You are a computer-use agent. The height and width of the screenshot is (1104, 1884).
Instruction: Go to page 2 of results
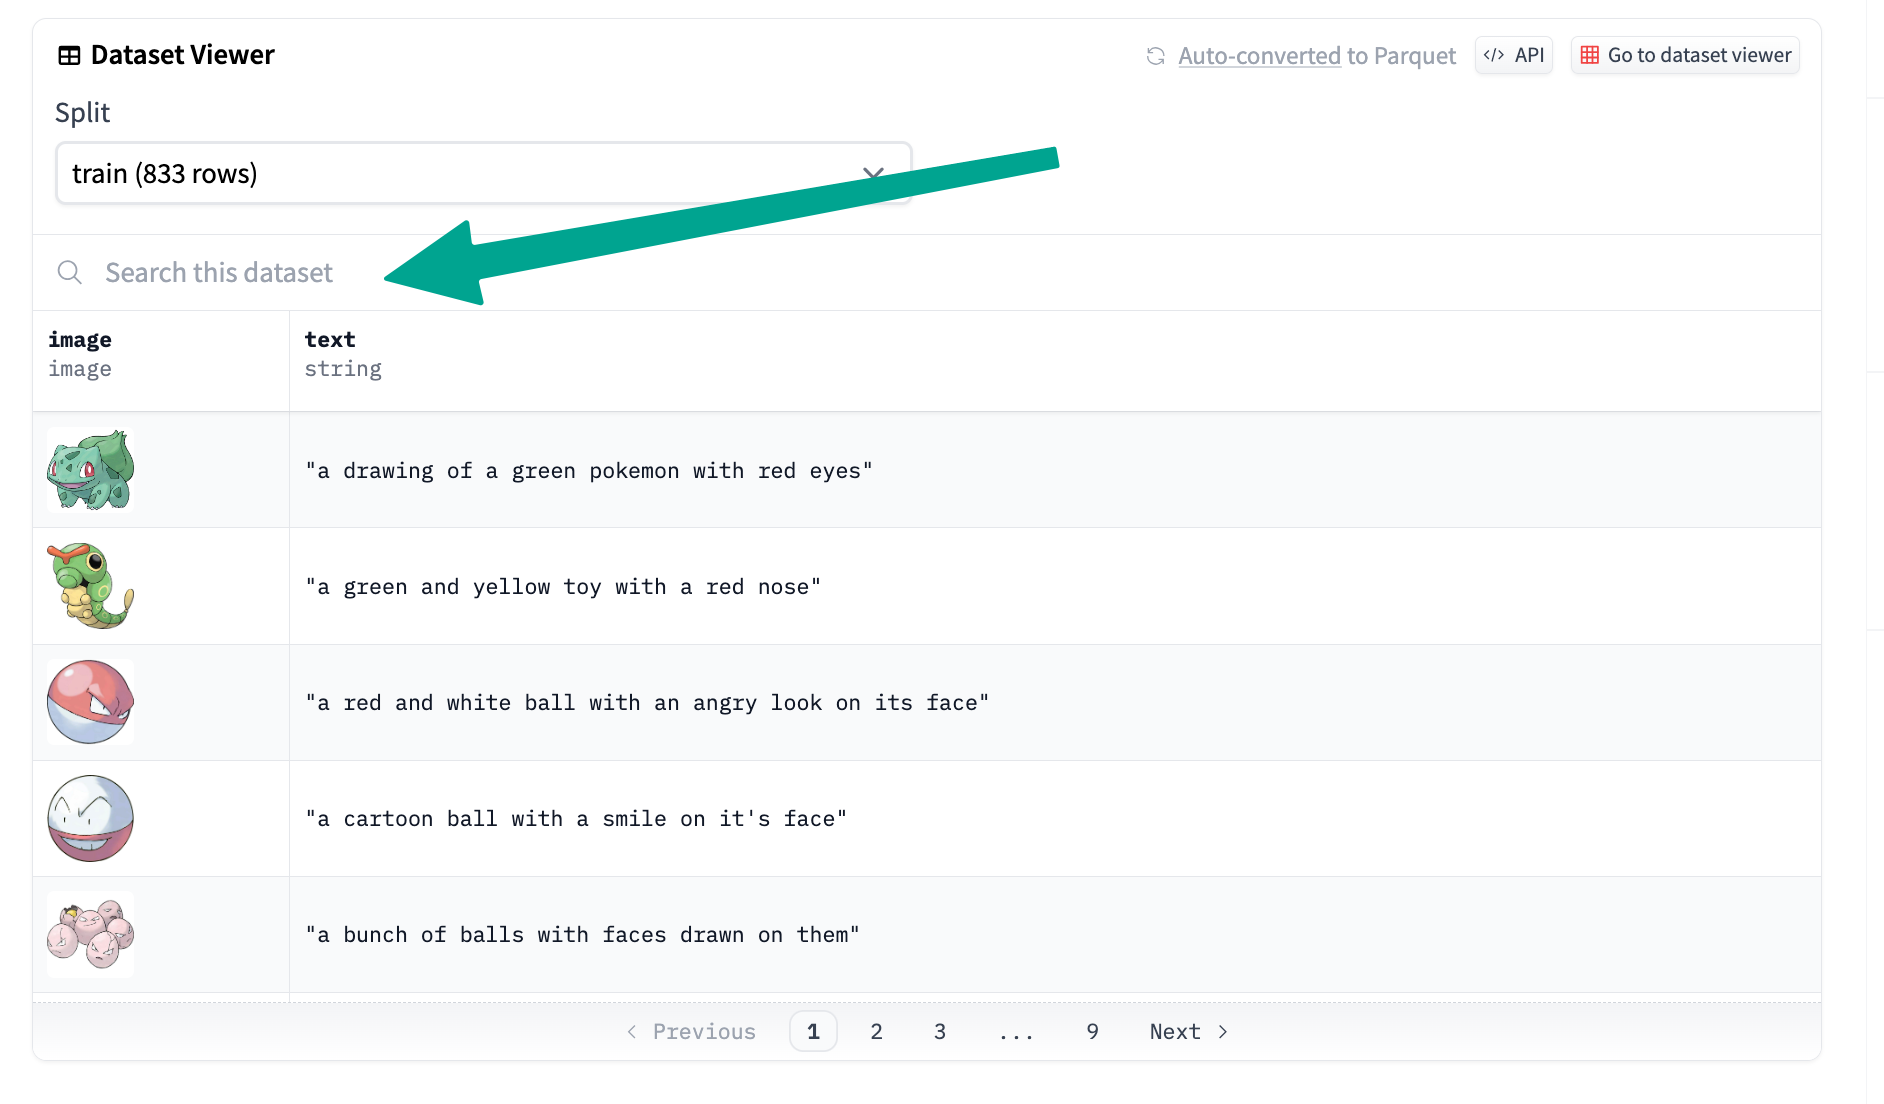pyautogui.click(x=876, y=1031)
